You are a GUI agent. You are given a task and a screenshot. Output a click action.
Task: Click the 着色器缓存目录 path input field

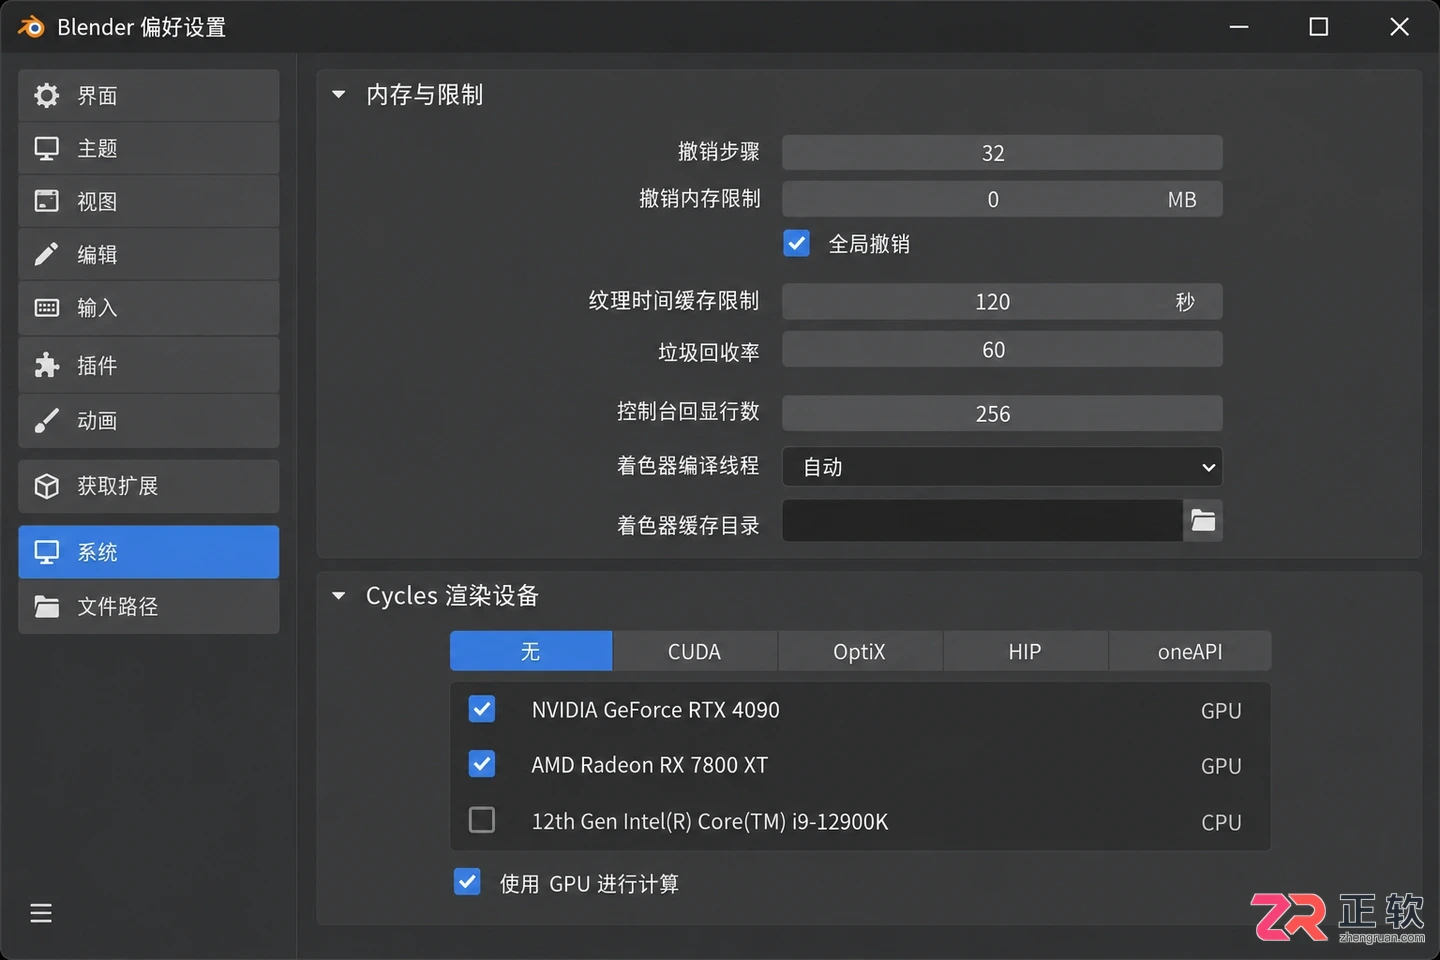point(983,521)
